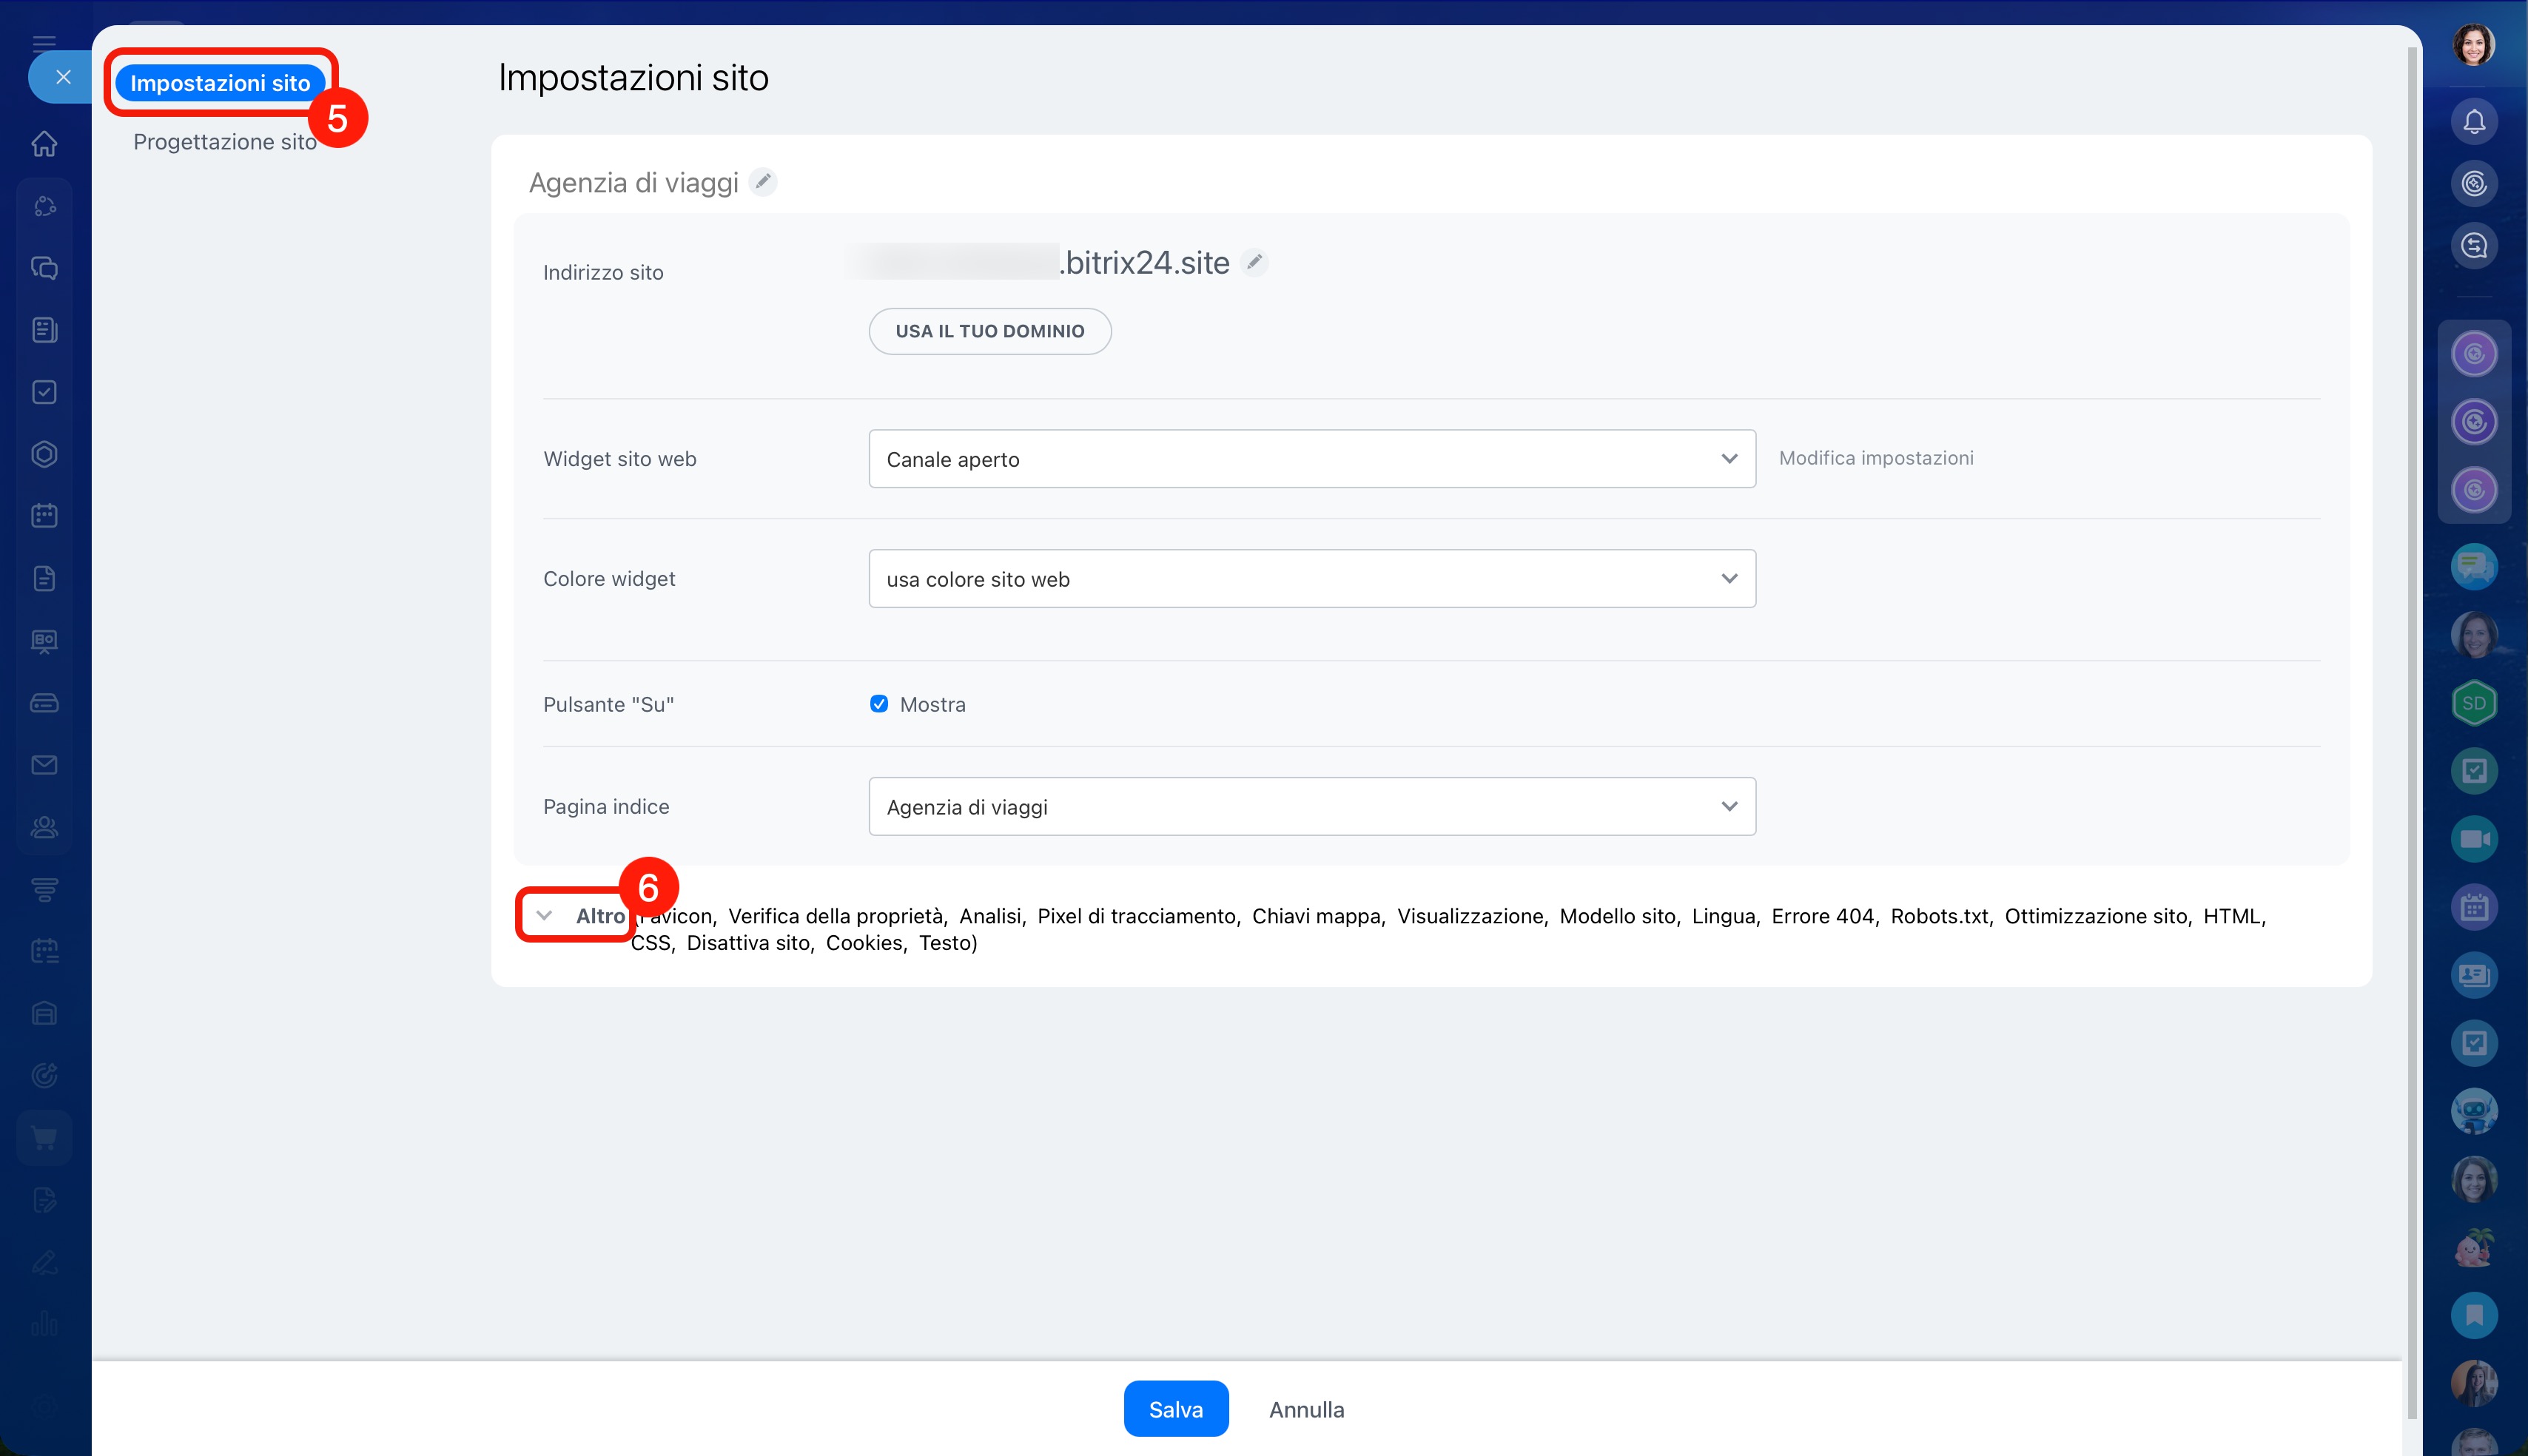Viewport: 2528px width, 1456px height.
Task: Uncheck the Mostra checkbox for Pulsante Su
Action: click(879, 704)
